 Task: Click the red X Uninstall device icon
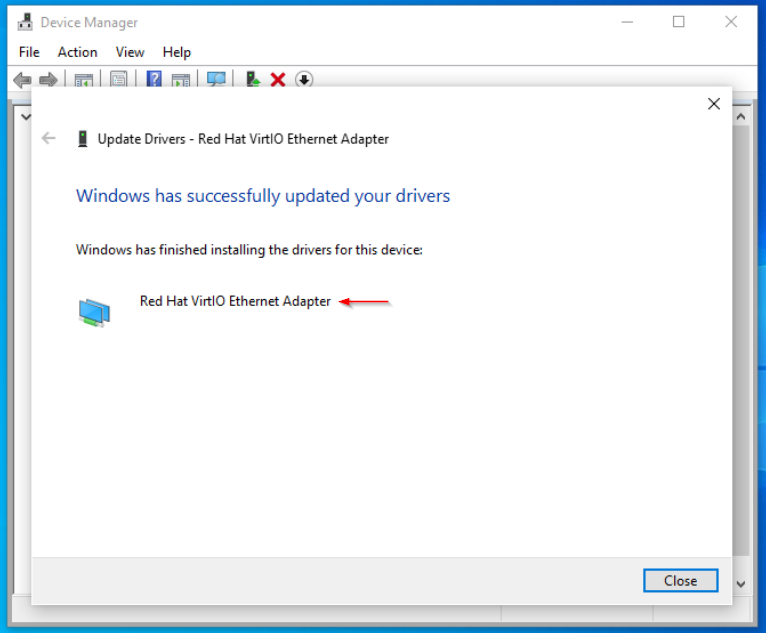pyautogui.click(x=278, y=79)
